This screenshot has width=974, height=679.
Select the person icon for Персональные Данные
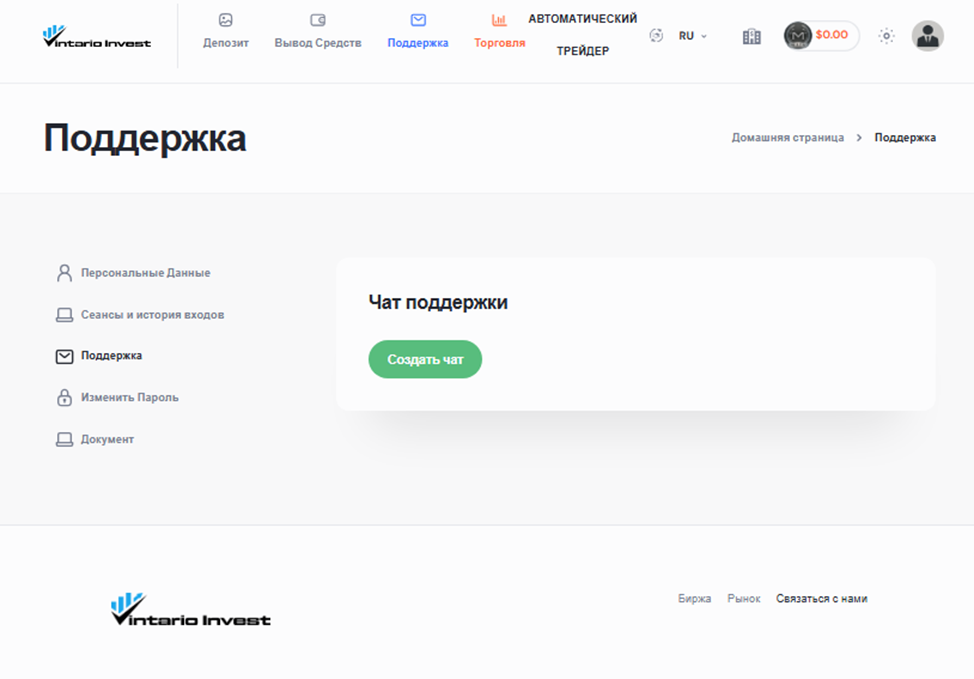coord(64,273)
